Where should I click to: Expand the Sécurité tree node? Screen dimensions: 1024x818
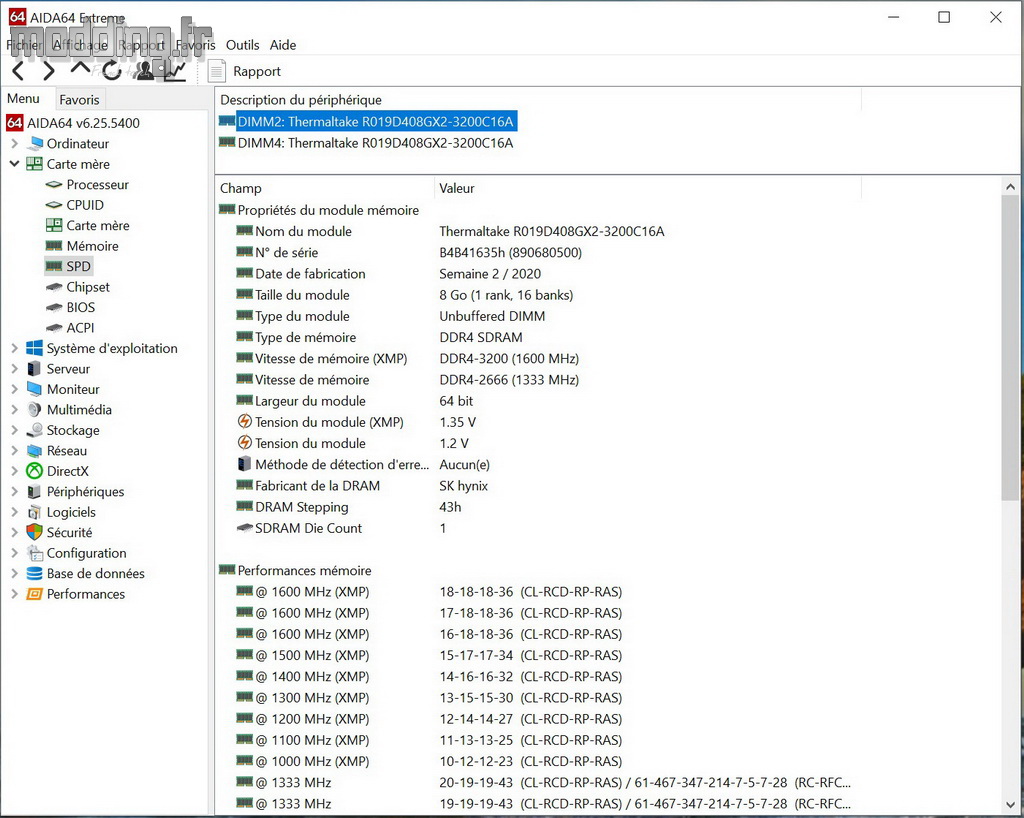(14, 532)
